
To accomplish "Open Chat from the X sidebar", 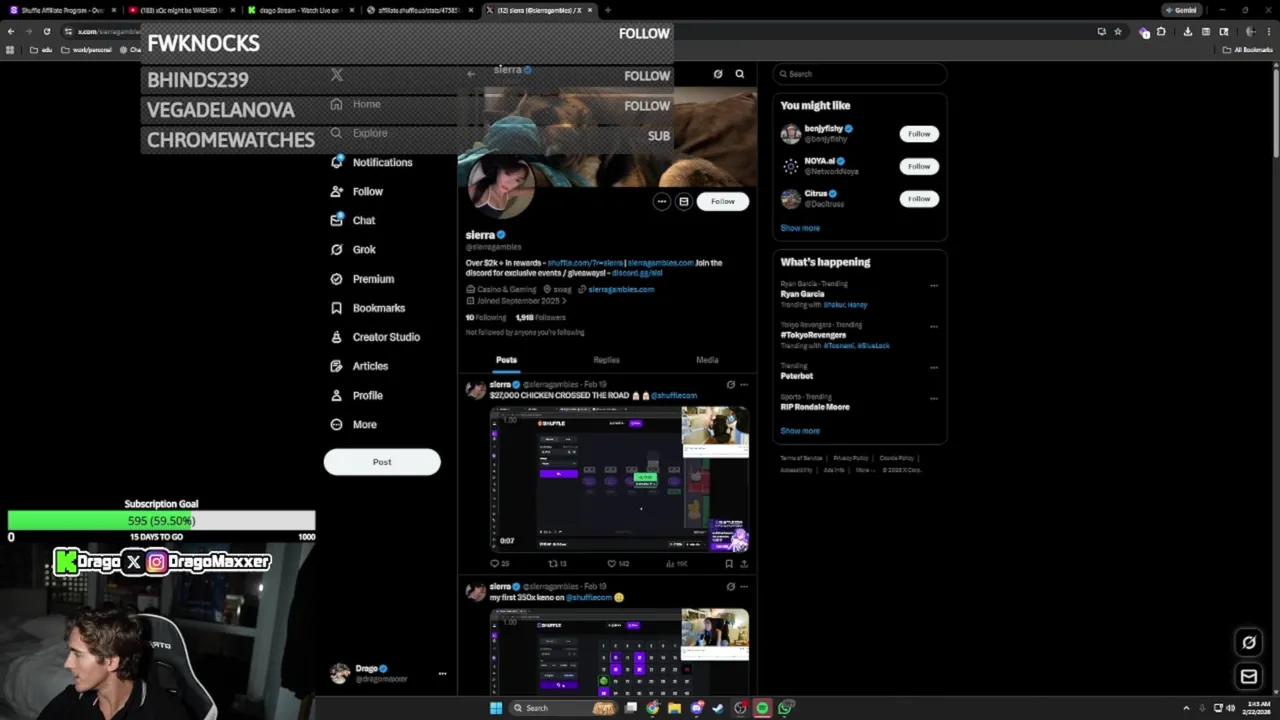I will 353,220.
